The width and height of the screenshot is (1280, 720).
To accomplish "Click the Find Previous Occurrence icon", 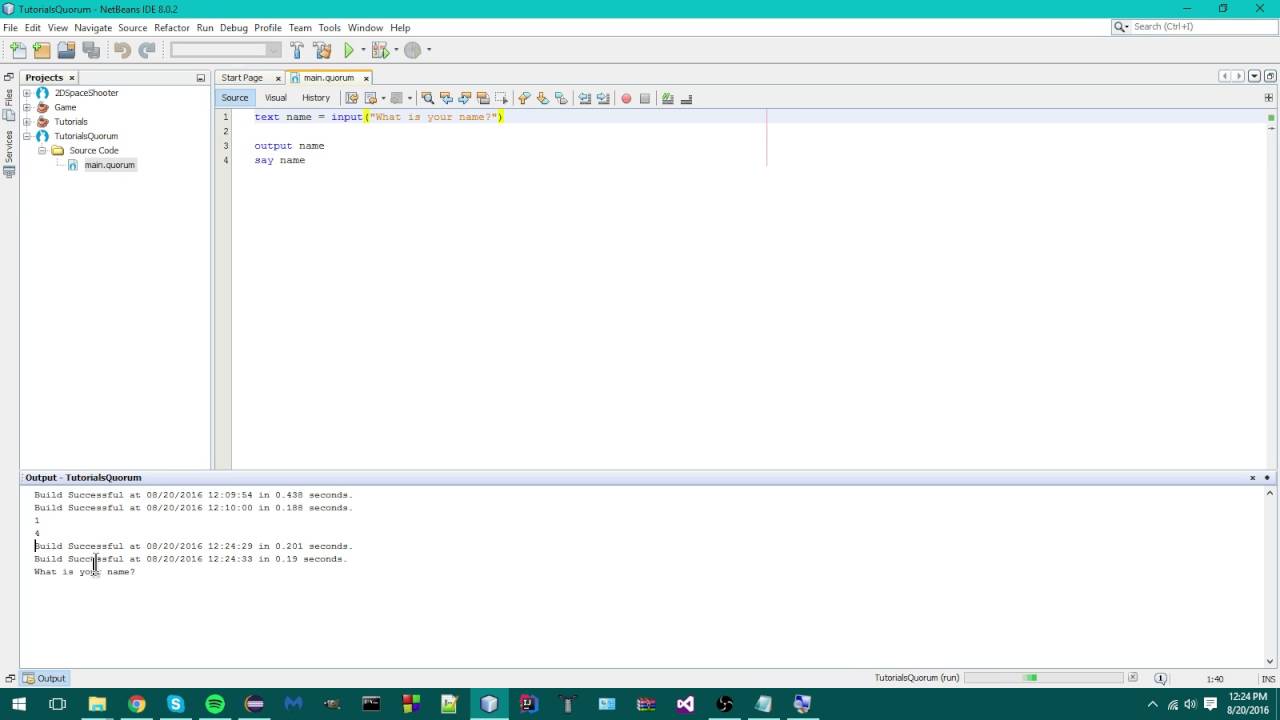I will (446, 98).
